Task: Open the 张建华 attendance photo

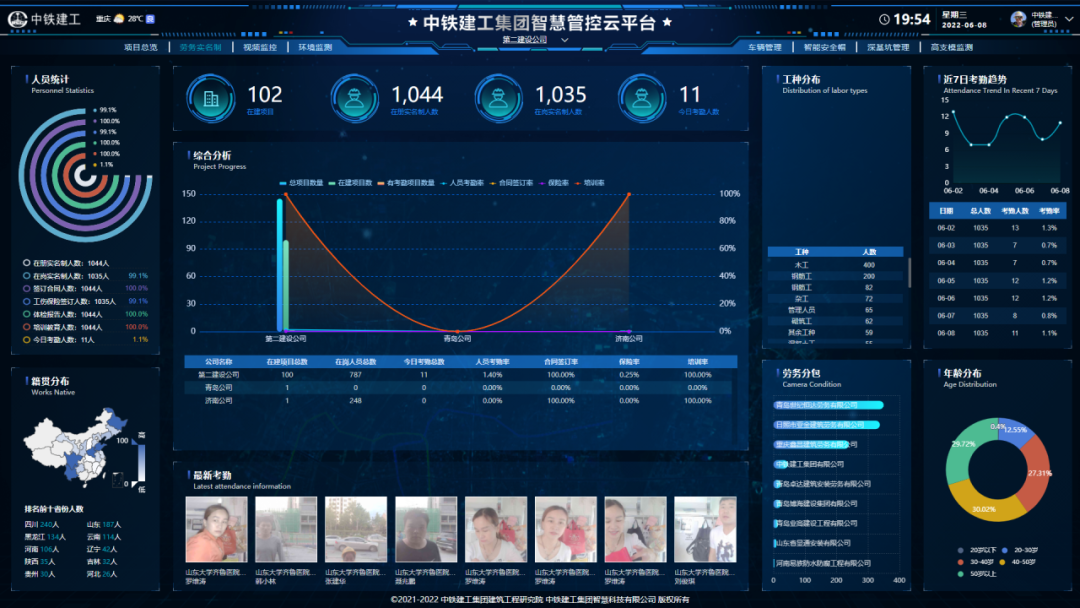Action: [356, 530]
